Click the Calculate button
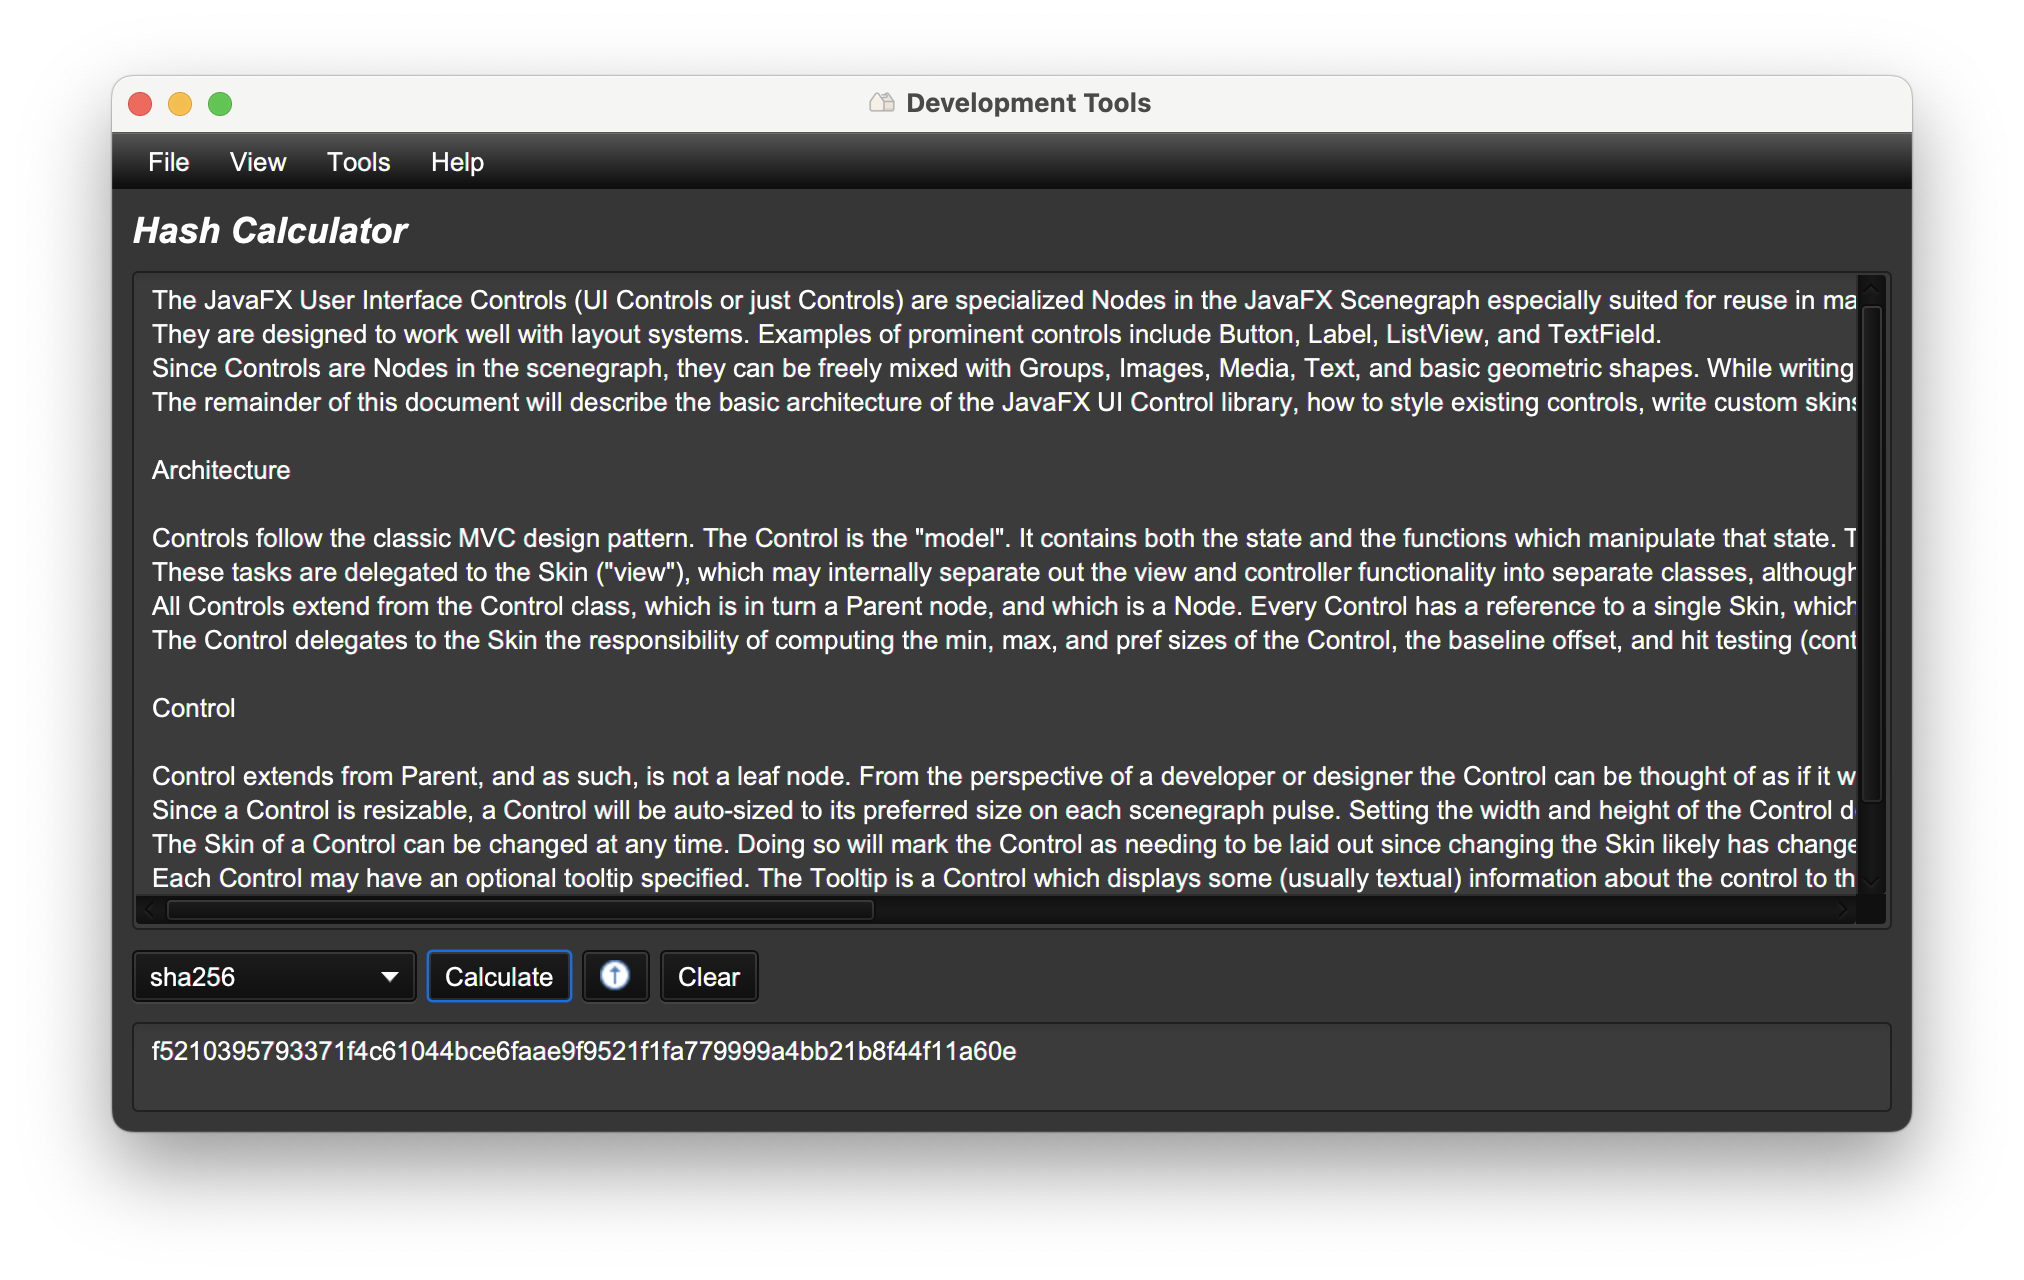Image resolution: width=2024 pixels, height=1280 pixels. click(498, 976)
